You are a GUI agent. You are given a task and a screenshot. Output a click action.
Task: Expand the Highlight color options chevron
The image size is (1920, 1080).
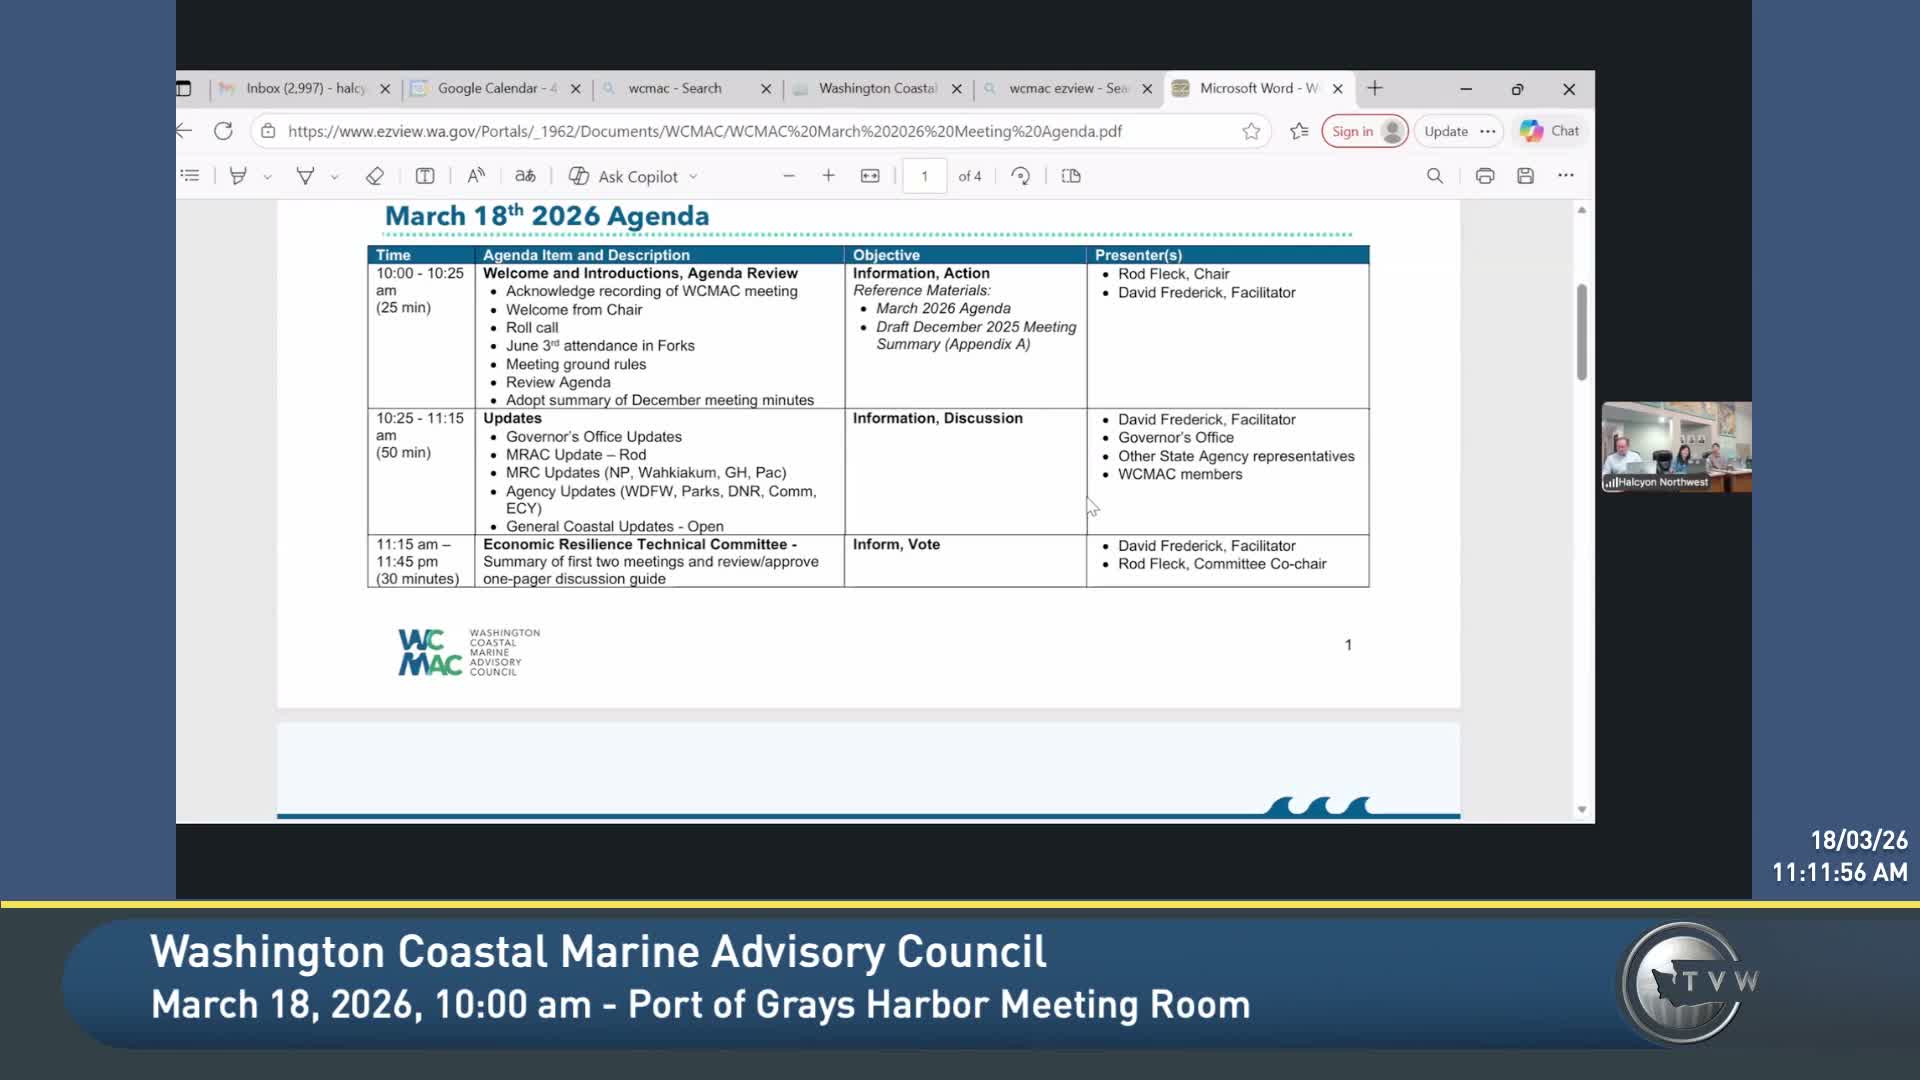pos(266,175)
